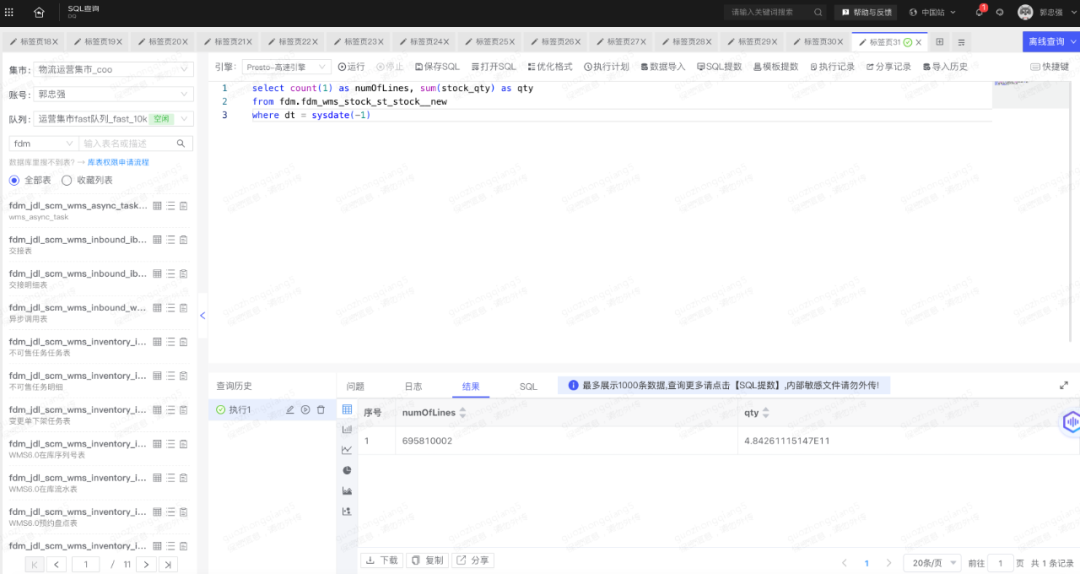Open 执行计划 execution plan
The width and height of the screenshot is (1080, 574).
[x=607, y=67]
